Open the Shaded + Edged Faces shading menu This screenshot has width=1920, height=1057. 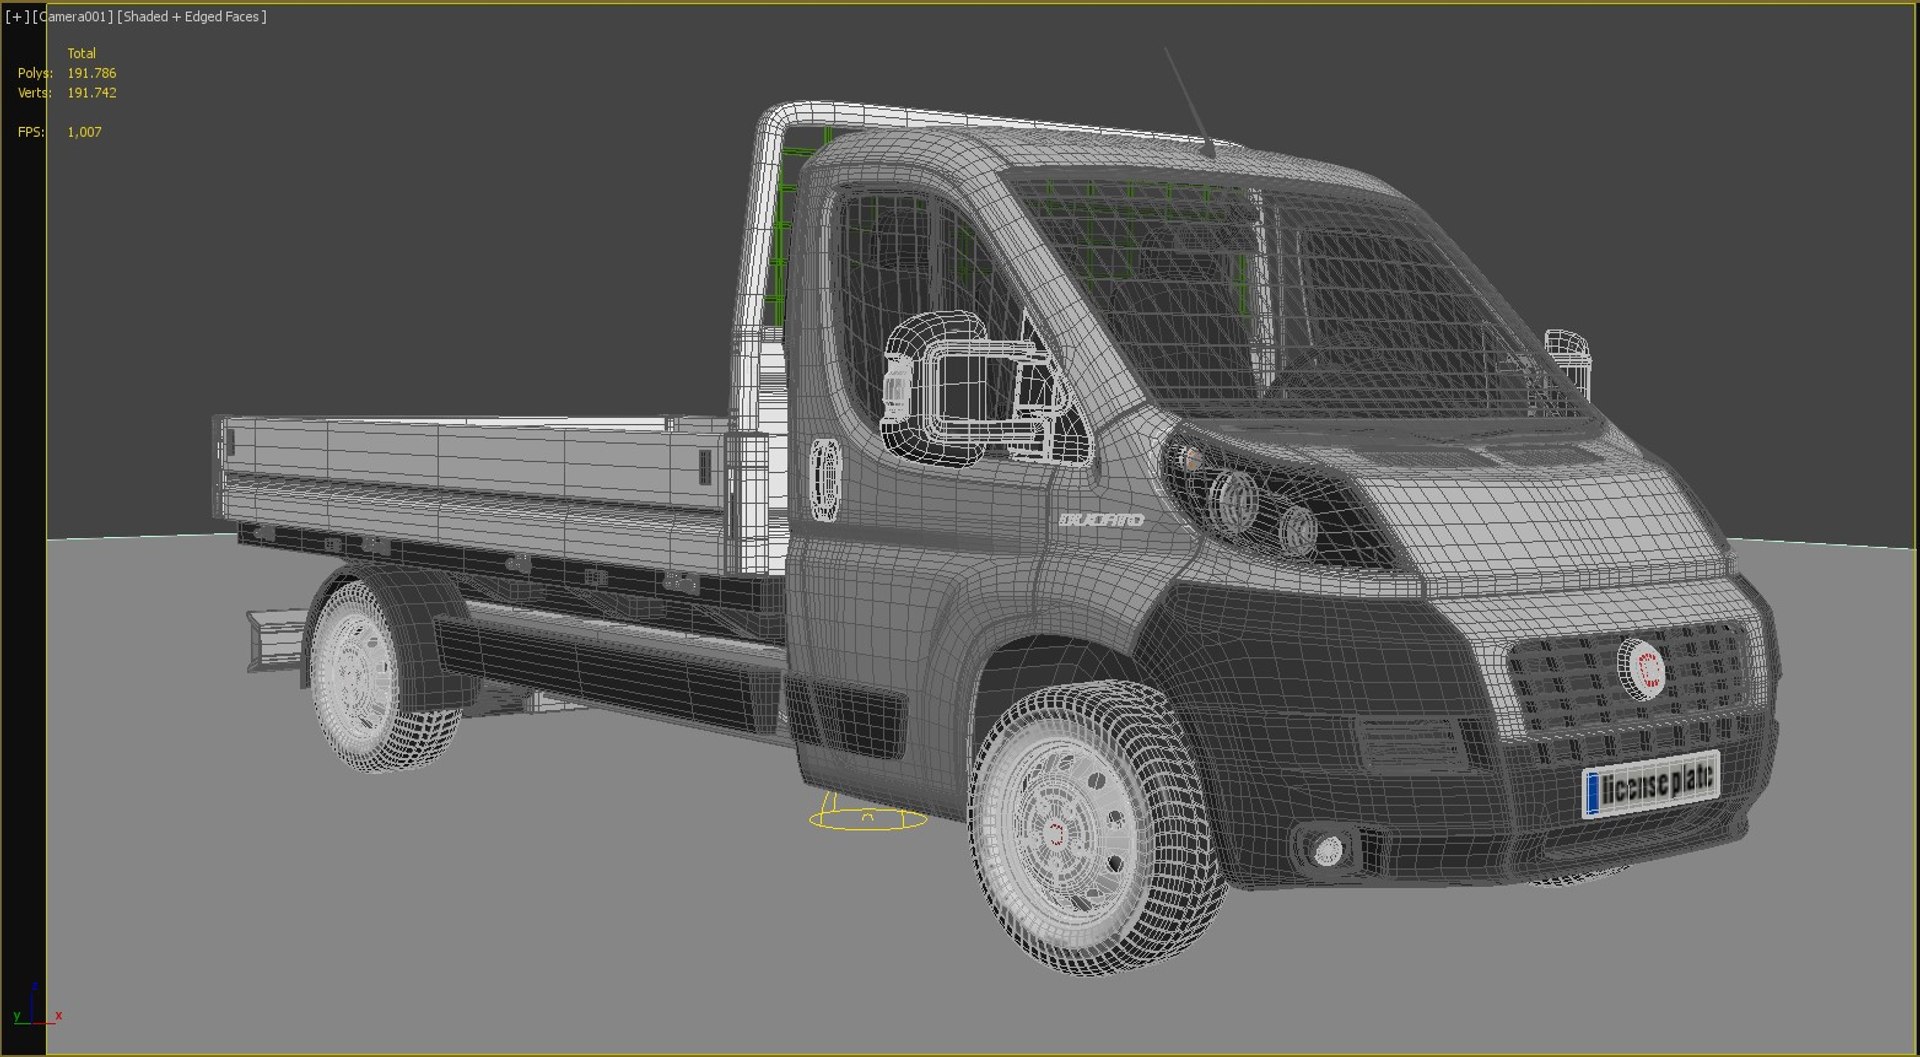point(192,17)
